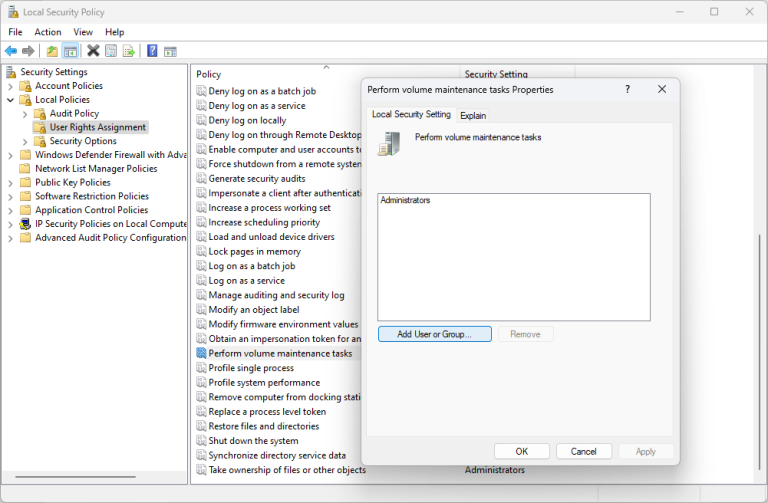Click the Security Settings root icon
The height and width of the screenshot is (503, 768).
[x=11, y=72]
